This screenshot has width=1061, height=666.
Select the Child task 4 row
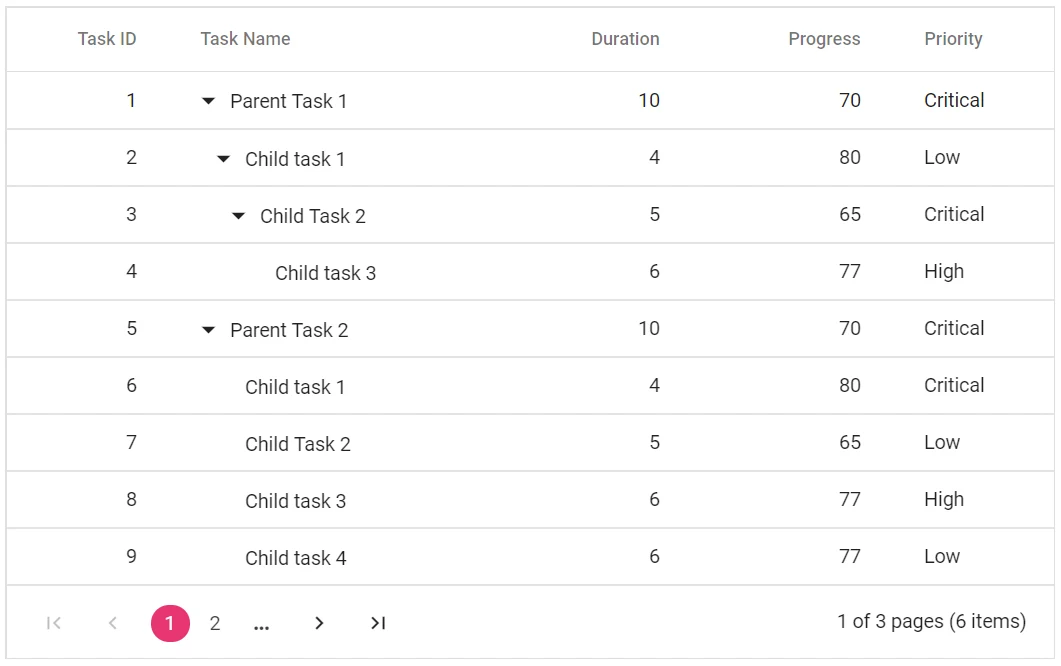pos(296,557)
